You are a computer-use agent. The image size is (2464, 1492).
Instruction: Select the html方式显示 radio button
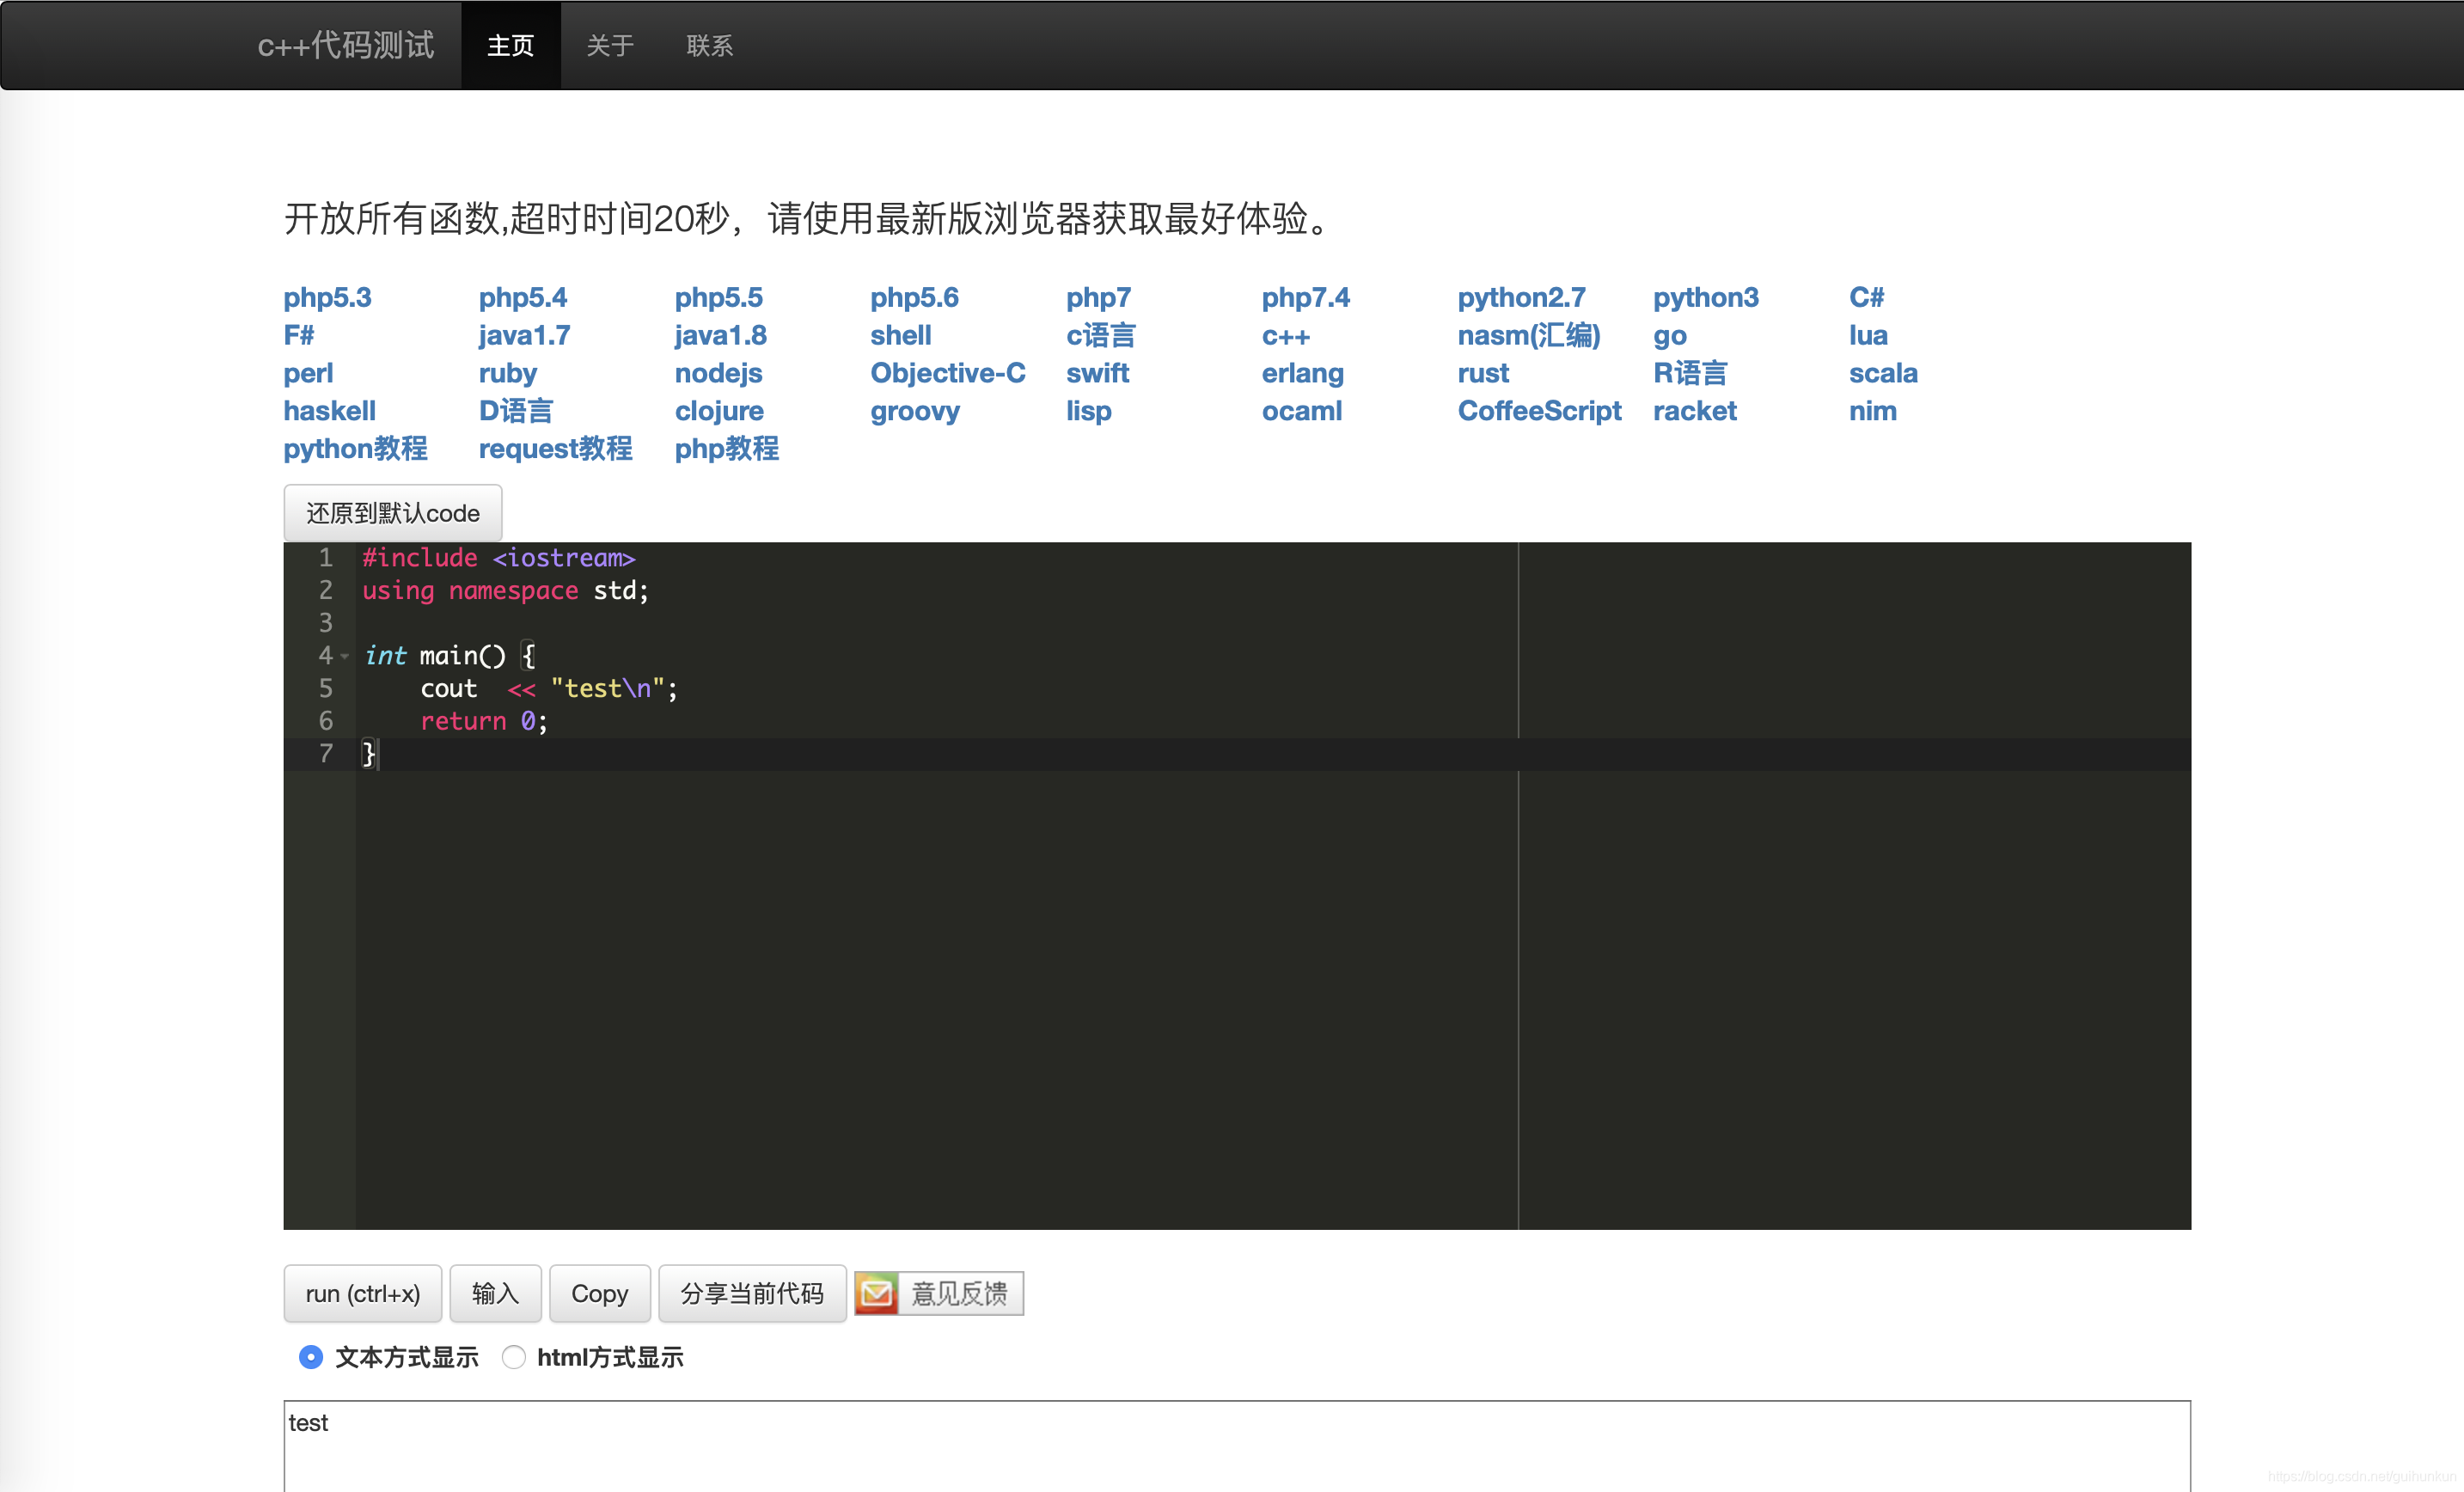coord(513,1357)
